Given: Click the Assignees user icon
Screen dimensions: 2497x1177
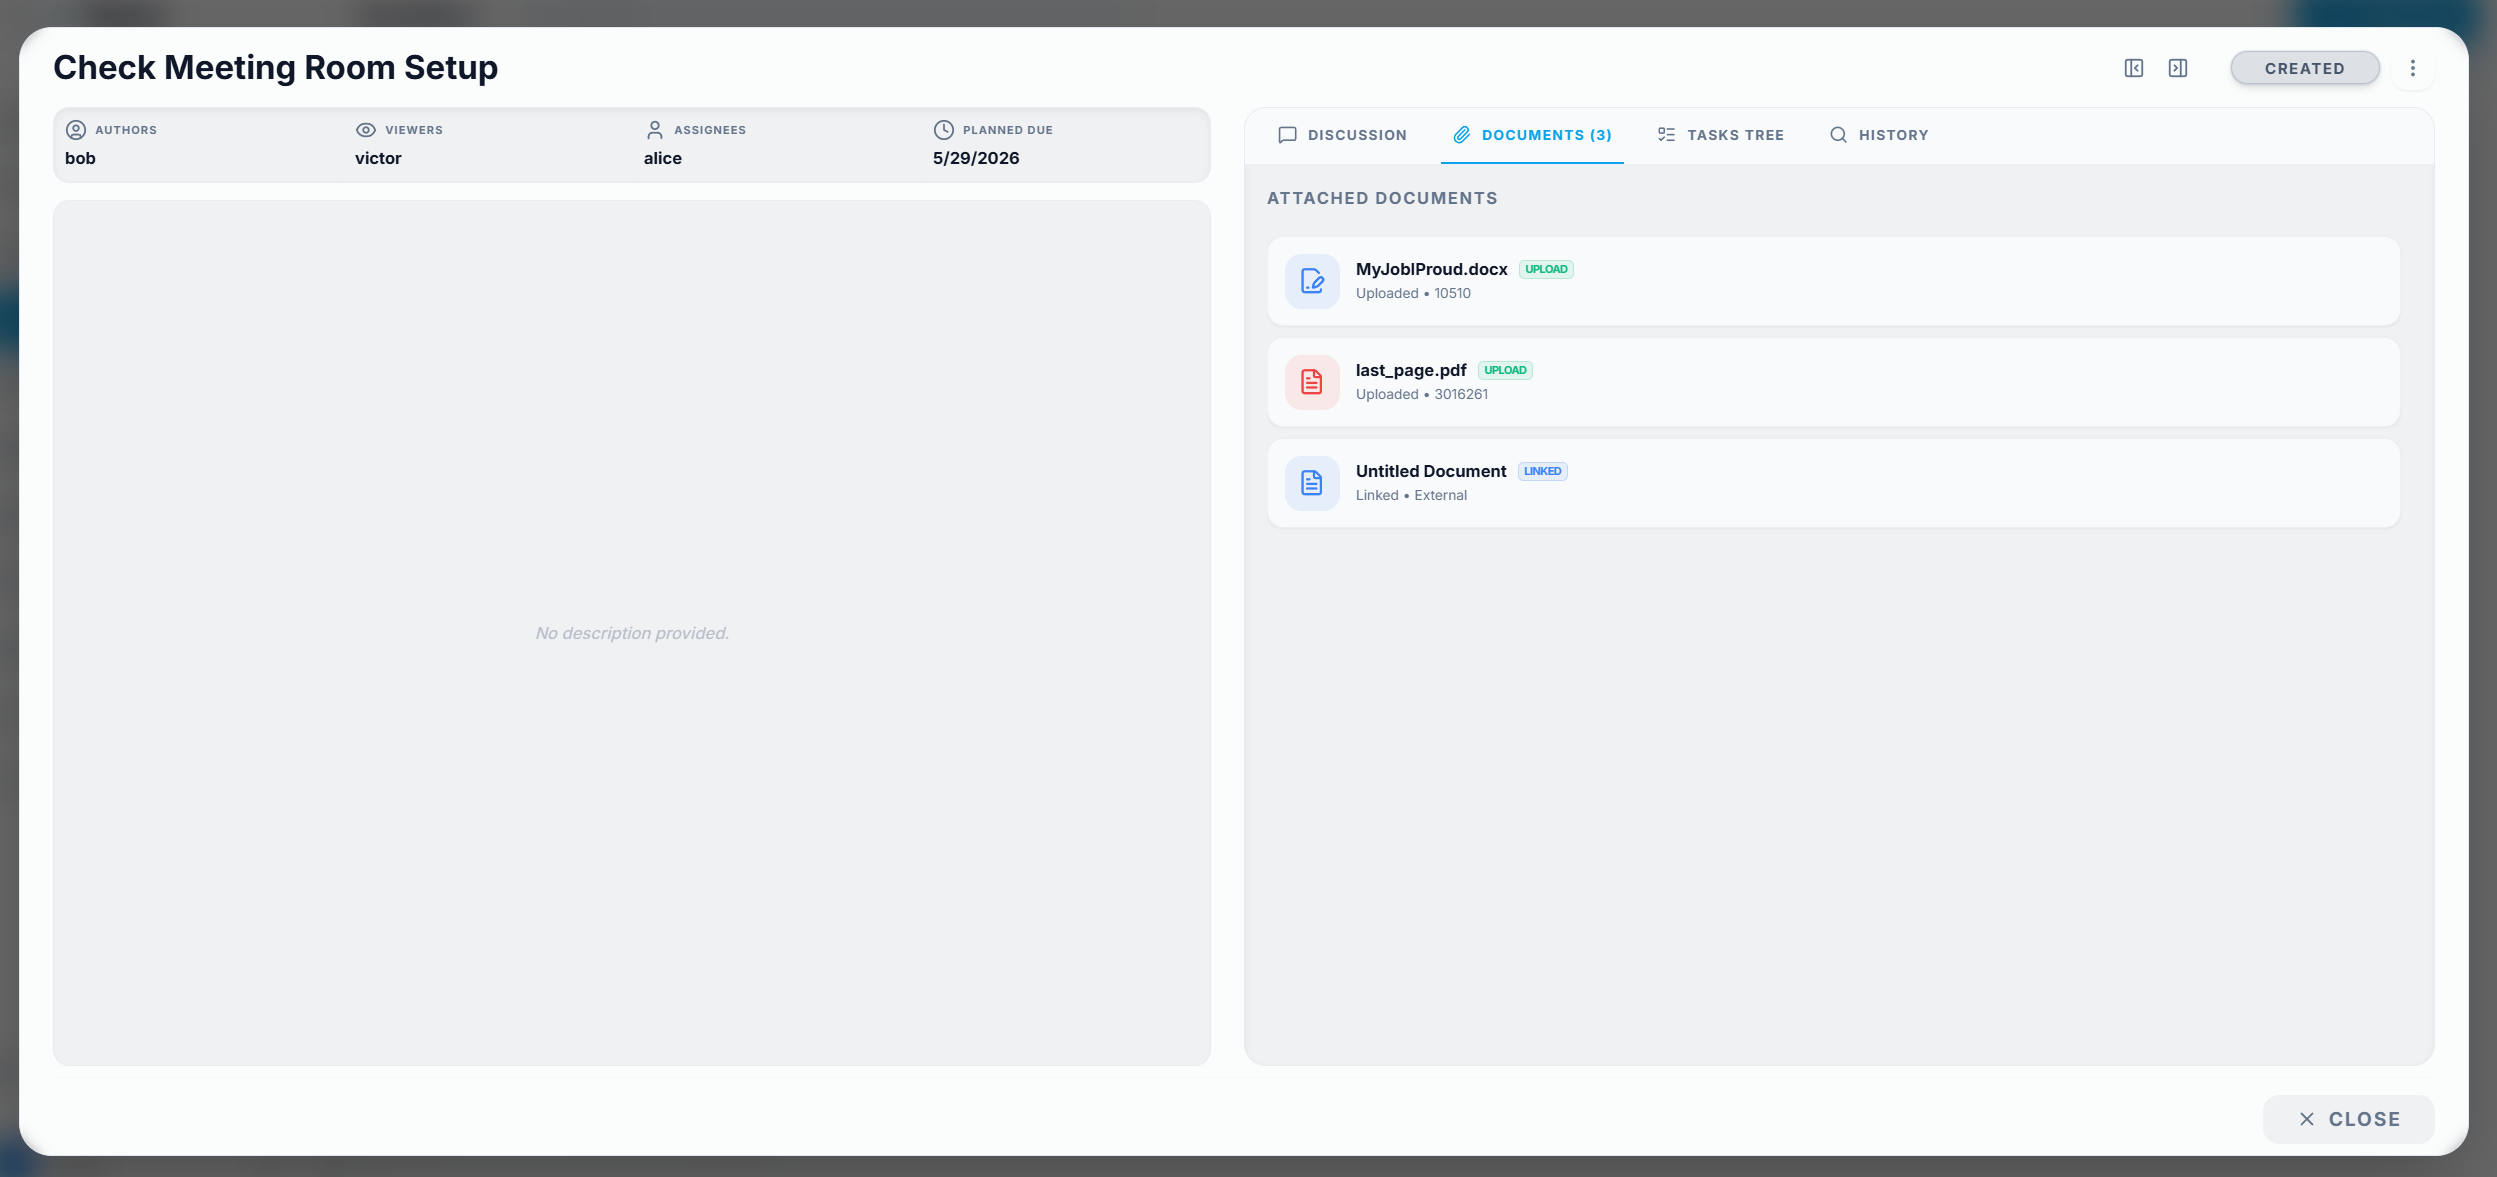Looking at the screenshot, I should click(655, 130).
